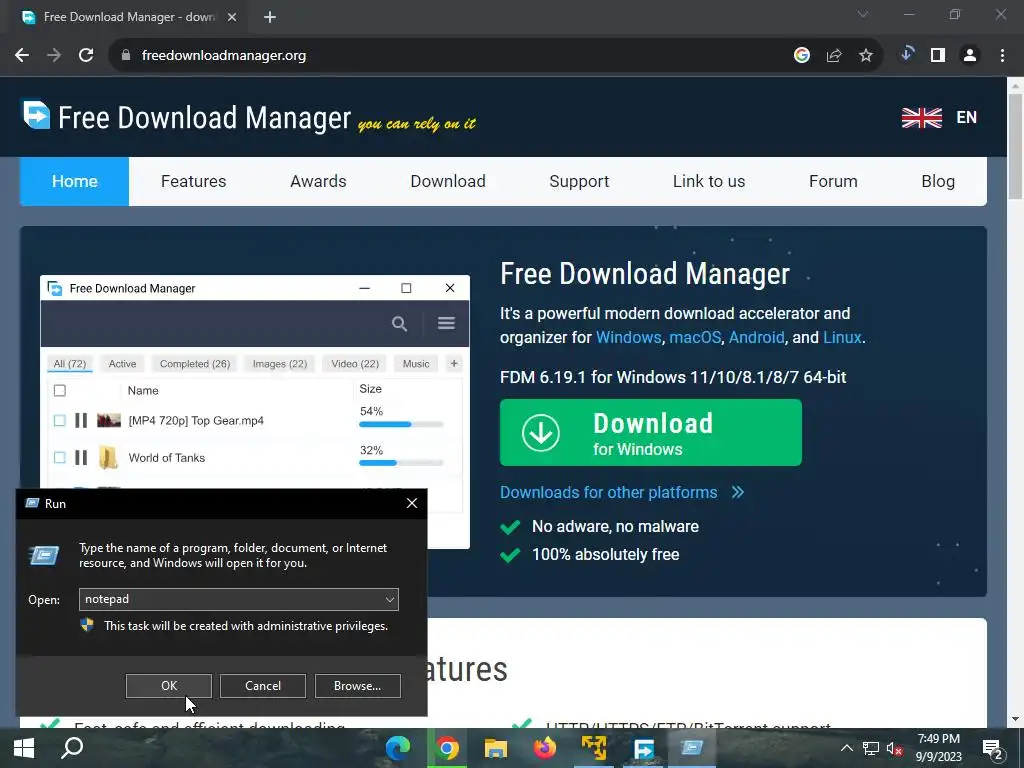Click the Google icon in address bar
The image size is (1024, 768).
(x=802, y=56)
